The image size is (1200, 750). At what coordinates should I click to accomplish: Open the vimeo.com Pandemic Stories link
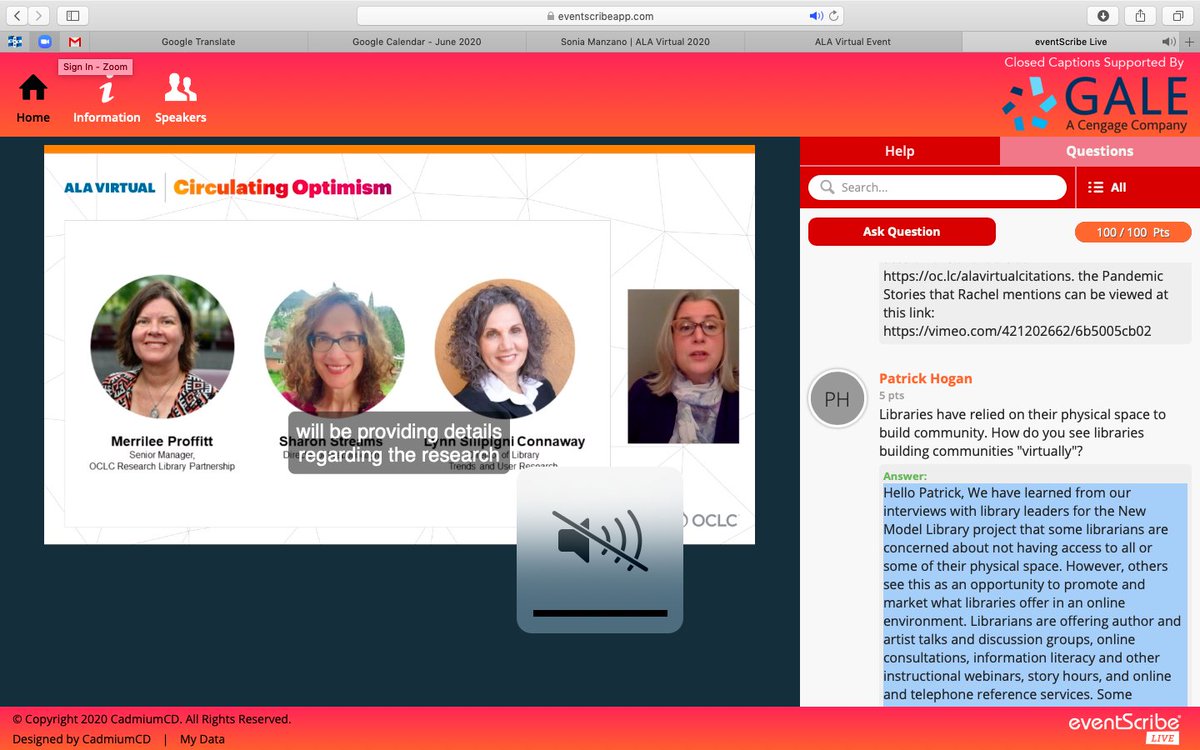(x=1017, y=331)
